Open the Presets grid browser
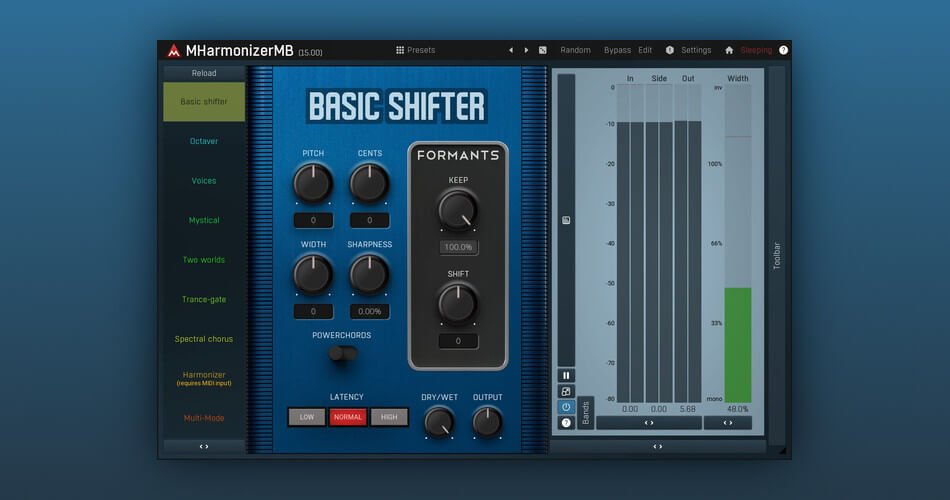The image size is (950, 500). pyautogui.click(x=400, y=50)
